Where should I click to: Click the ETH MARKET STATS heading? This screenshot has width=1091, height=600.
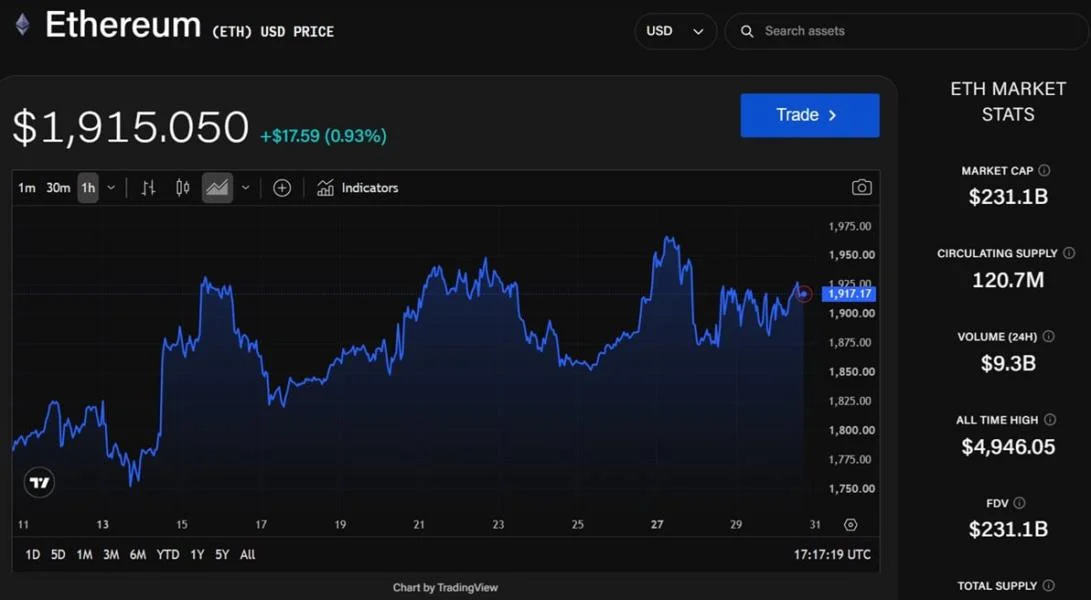tap(1008, 102)
